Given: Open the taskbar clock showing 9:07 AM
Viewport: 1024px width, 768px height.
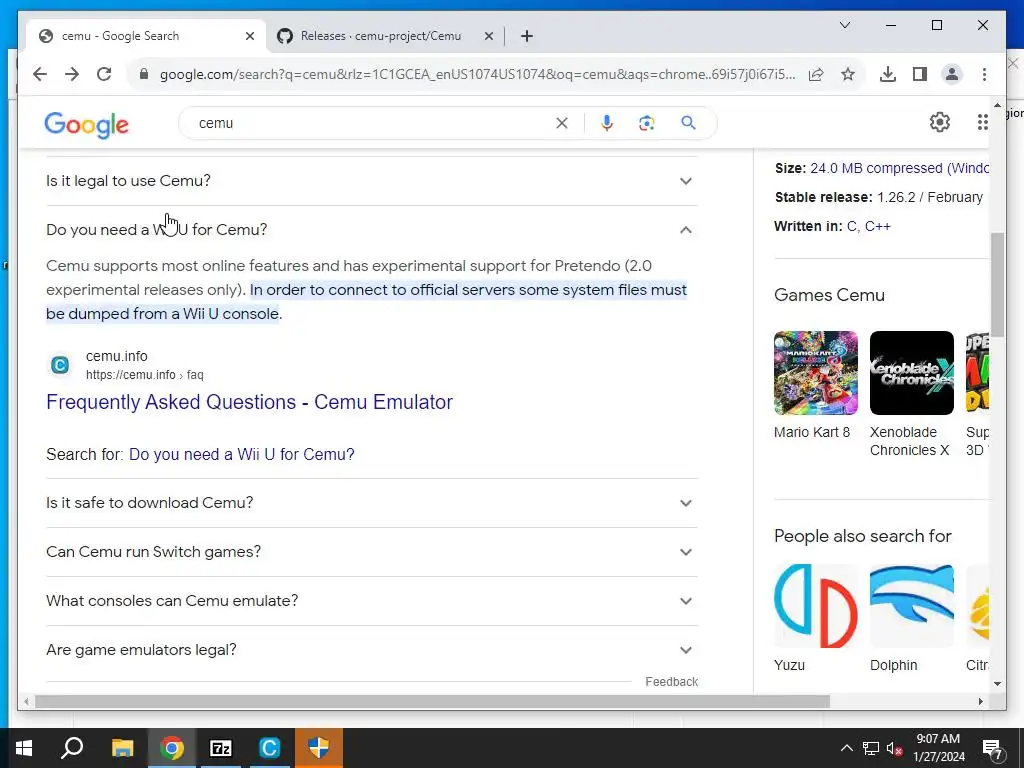Looking at the screenshot, I should (938, 748).
